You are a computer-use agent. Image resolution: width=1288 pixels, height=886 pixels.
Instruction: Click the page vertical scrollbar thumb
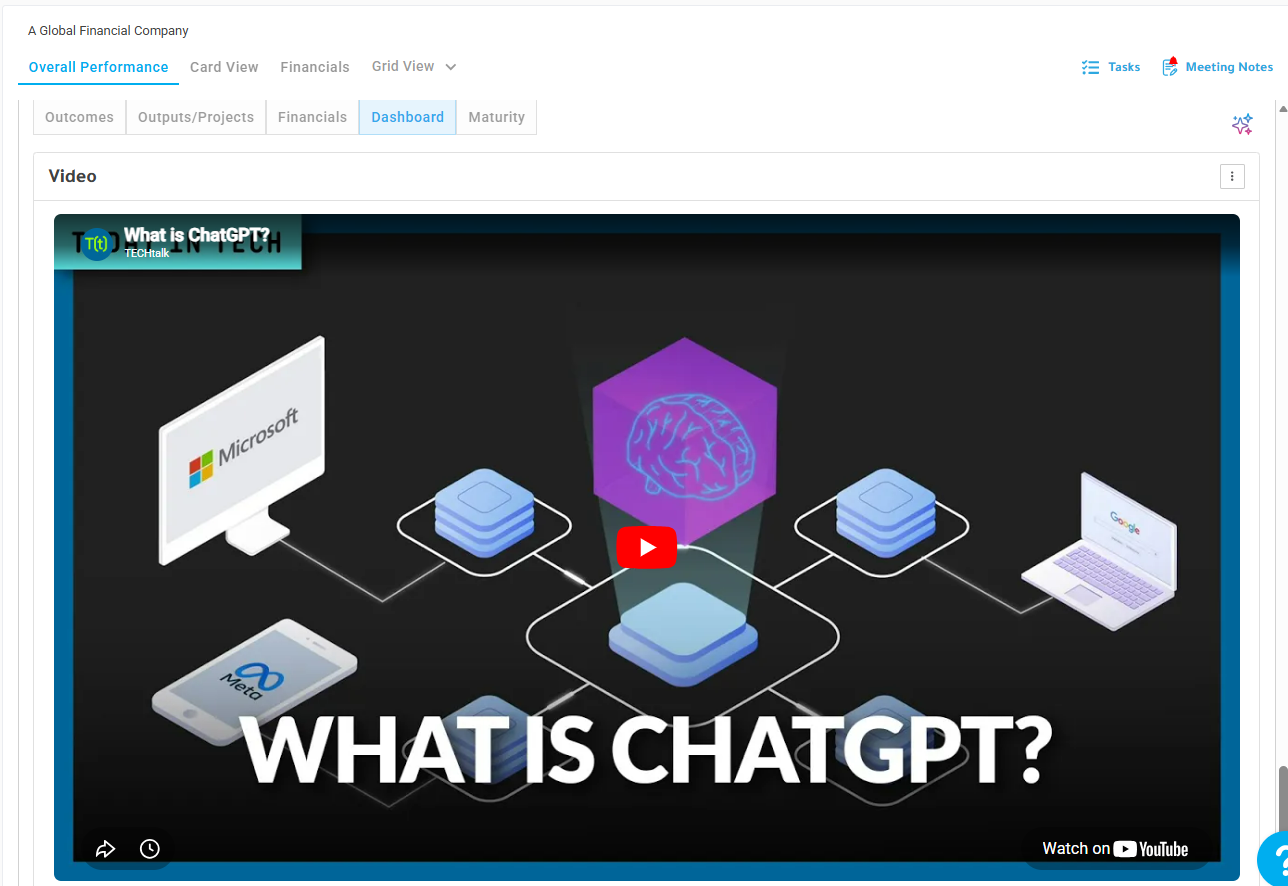[x=1283, y=799]
